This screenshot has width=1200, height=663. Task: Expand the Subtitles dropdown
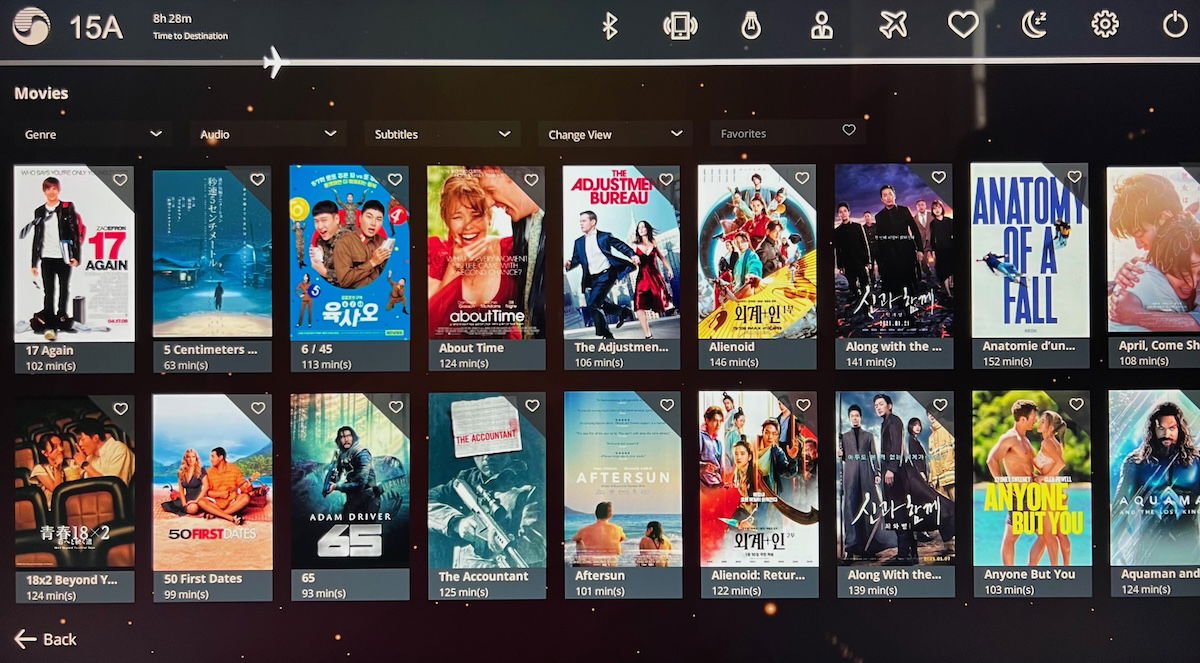(442, 134)
